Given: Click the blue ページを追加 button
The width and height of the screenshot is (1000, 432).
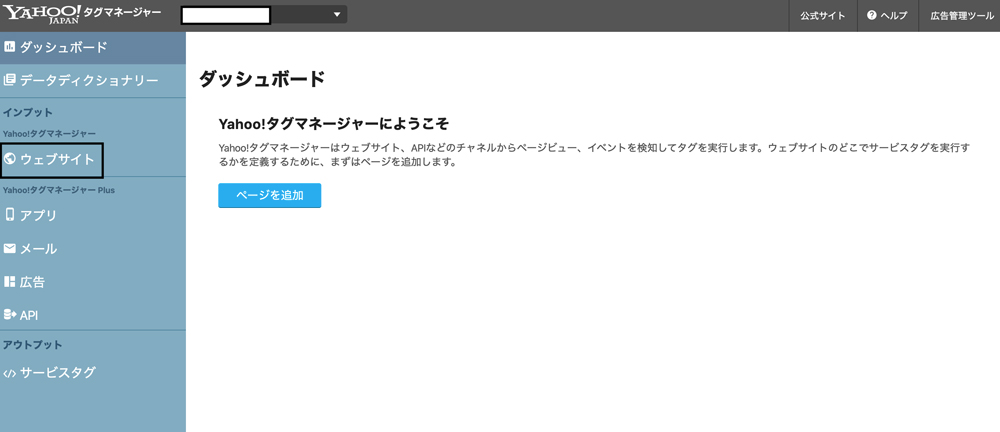Looking at the screenshot, I should tap(270, 196).
